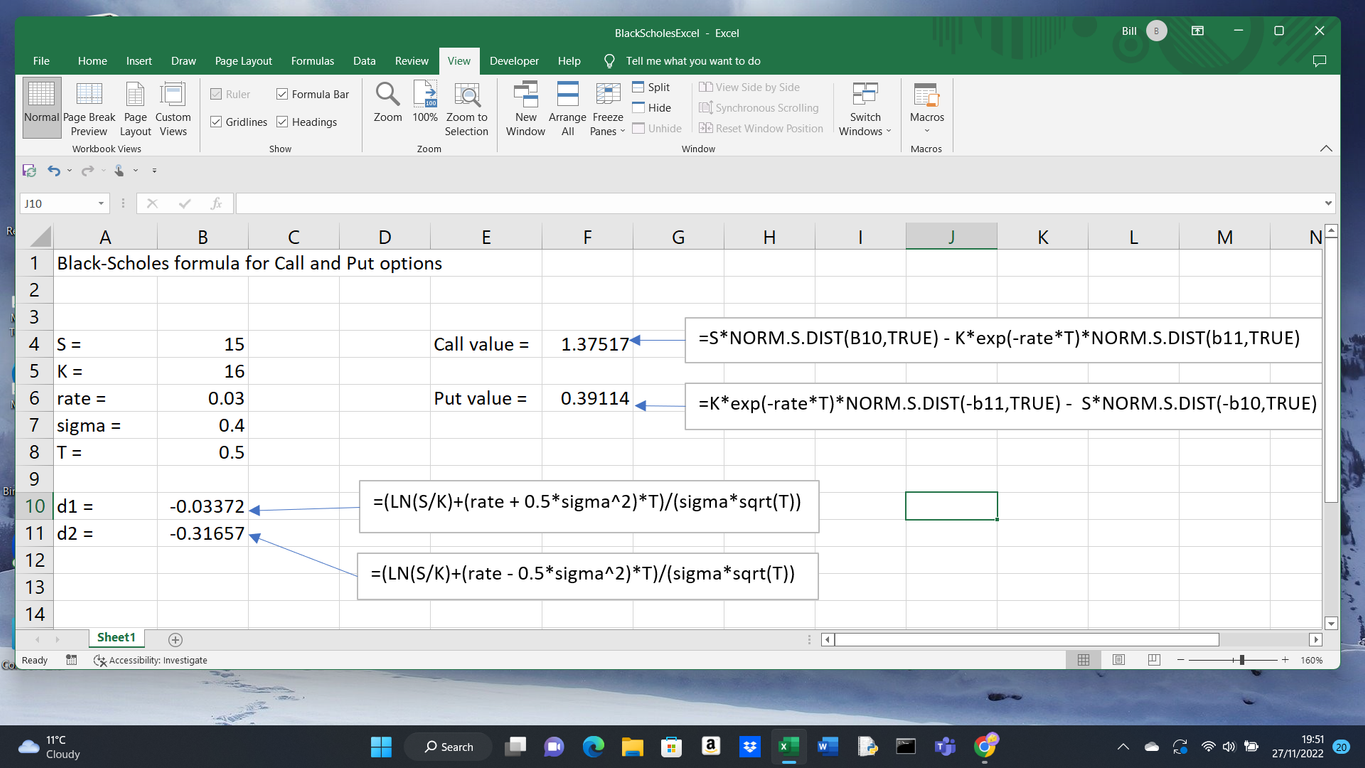
Task: Switch to the Home tab
Action: [92, 61]
